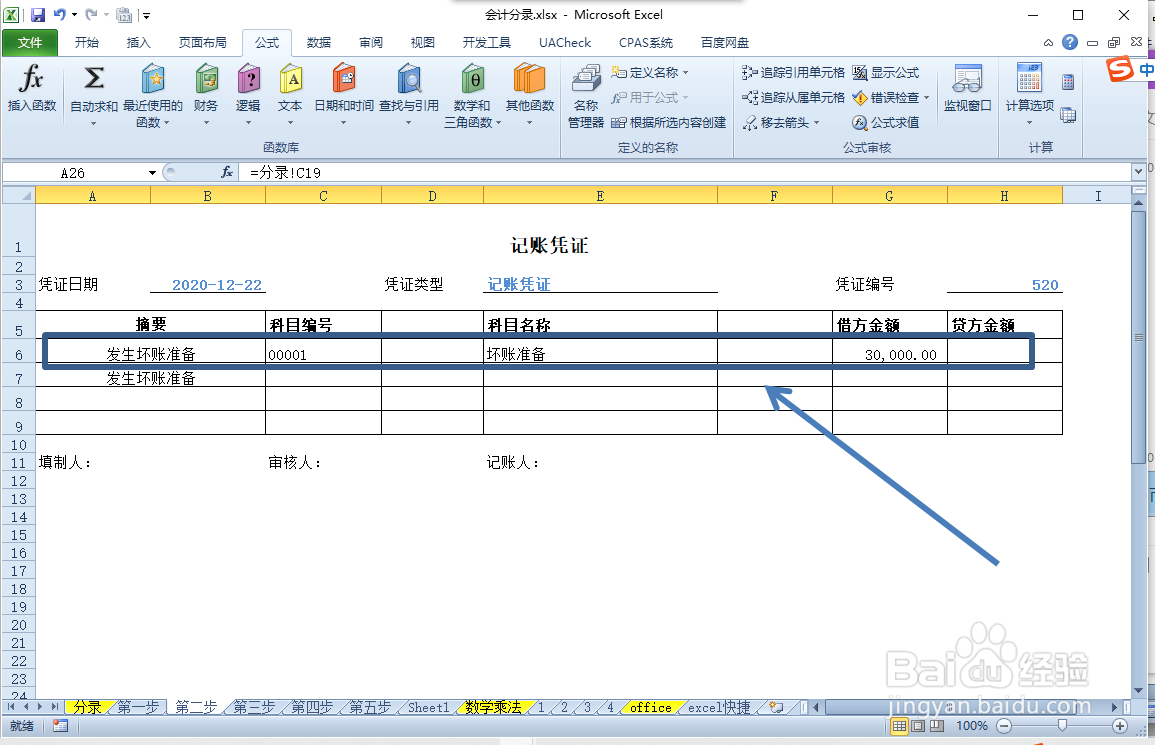
Task: Switch to the 数据 ribbon tab
Action: point(318,42)
